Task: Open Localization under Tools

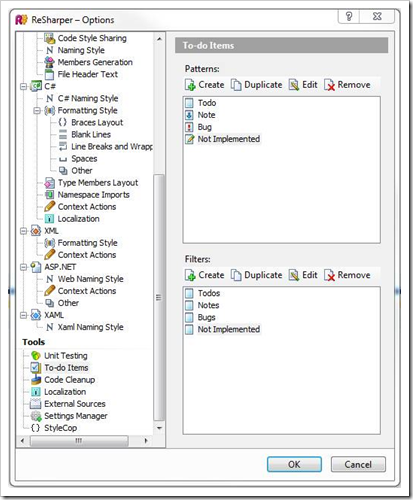Action: pos(65,392)
